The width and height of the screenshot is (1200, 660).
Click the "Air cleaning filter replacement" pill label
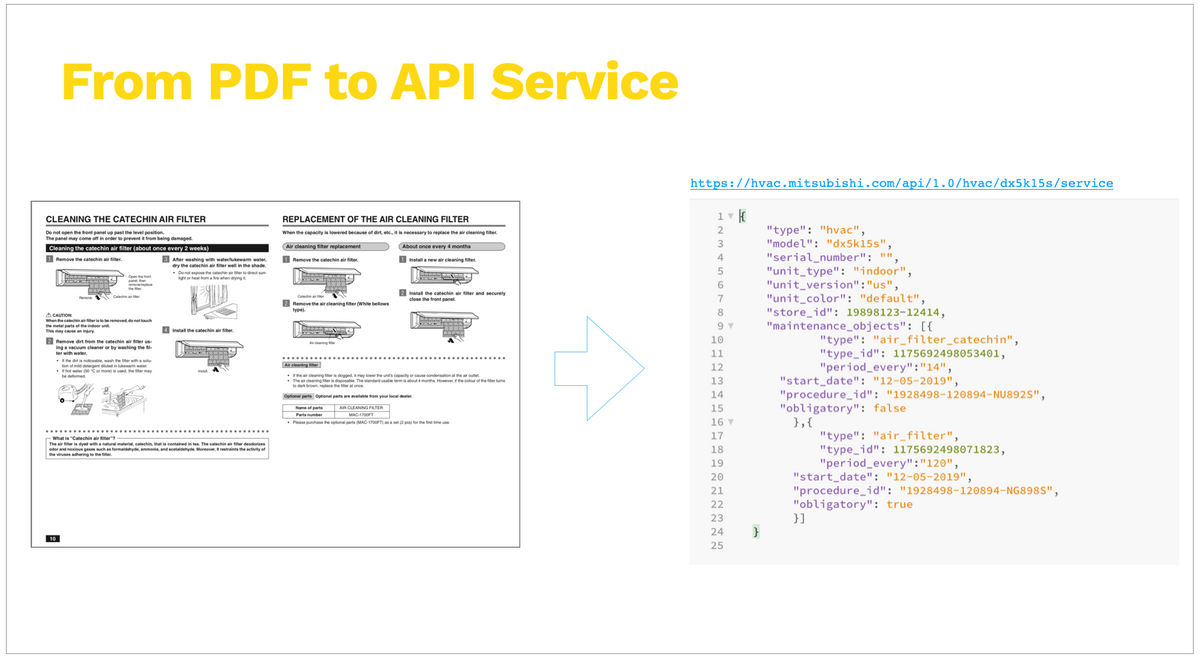(x=337, y=246)
